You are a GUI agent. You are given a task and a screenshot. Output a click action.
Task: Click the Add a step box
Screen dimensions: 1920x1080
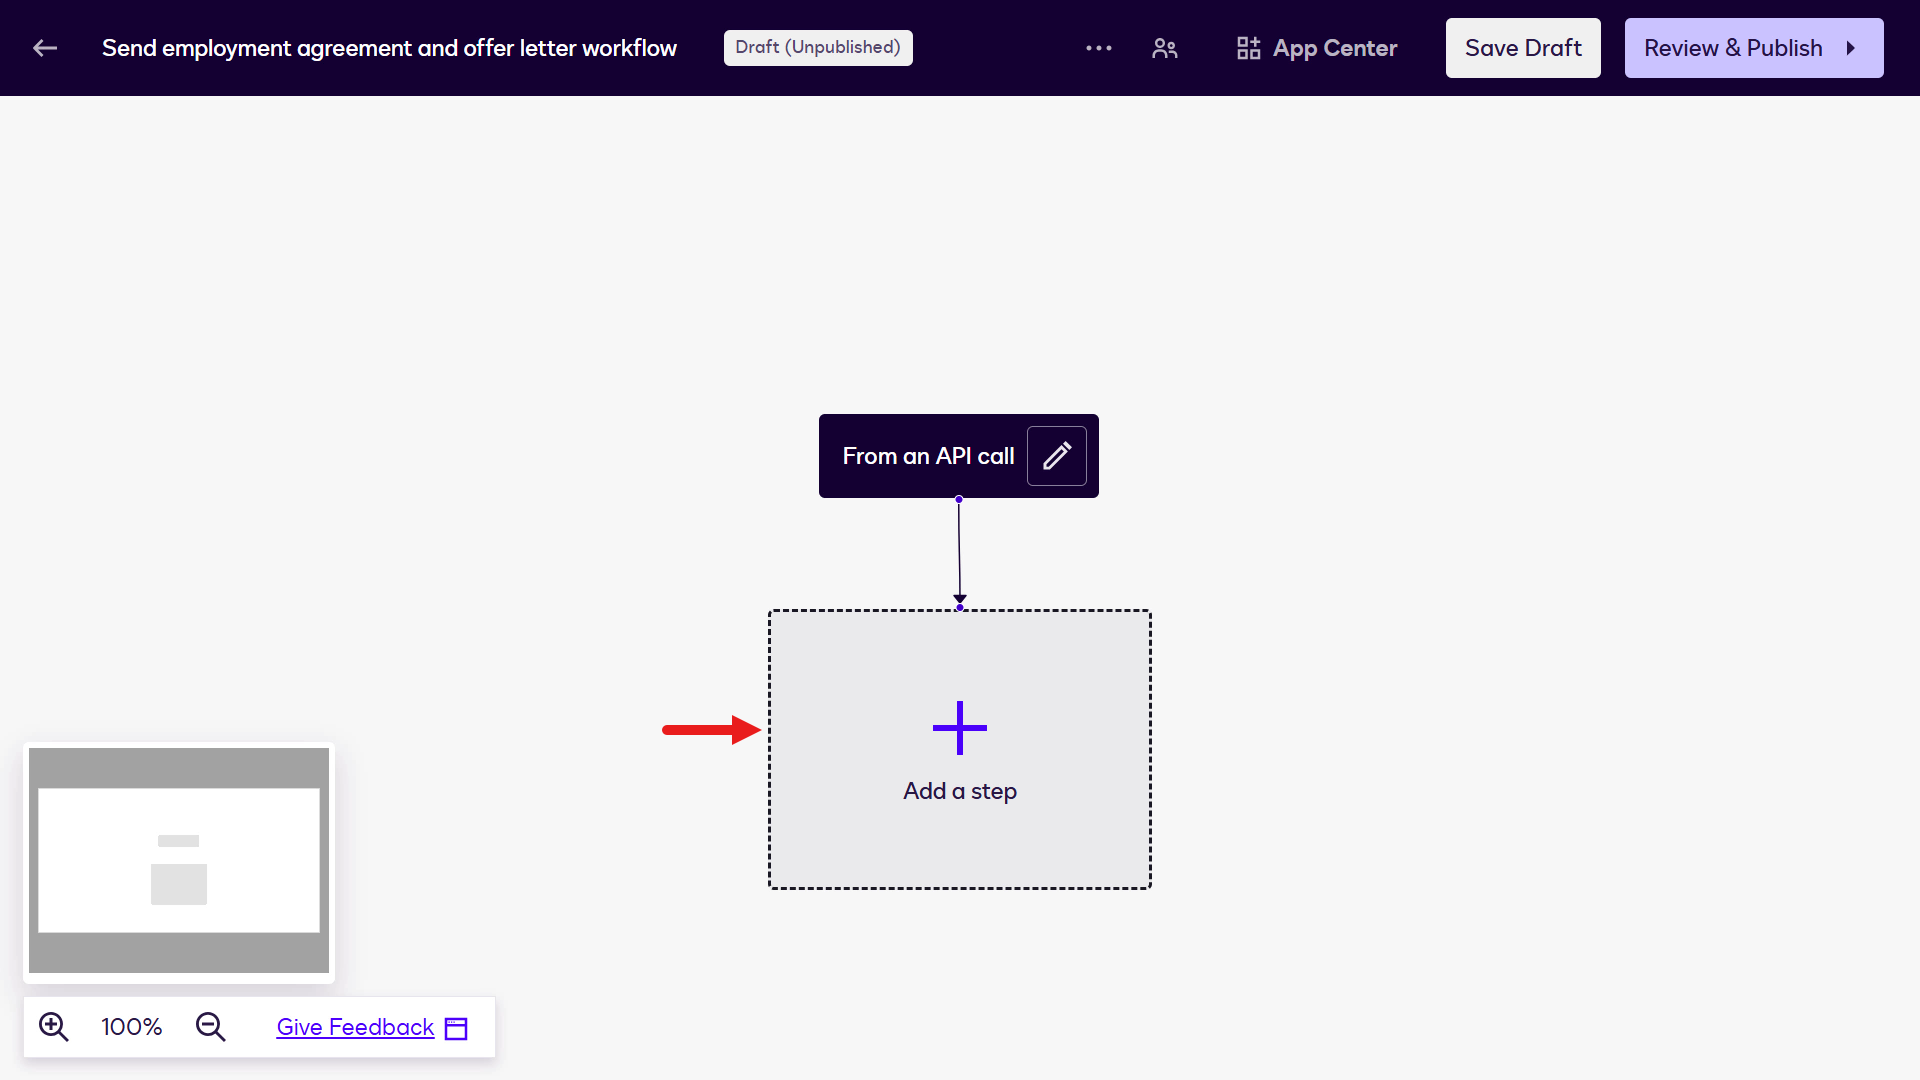(960, 749)
